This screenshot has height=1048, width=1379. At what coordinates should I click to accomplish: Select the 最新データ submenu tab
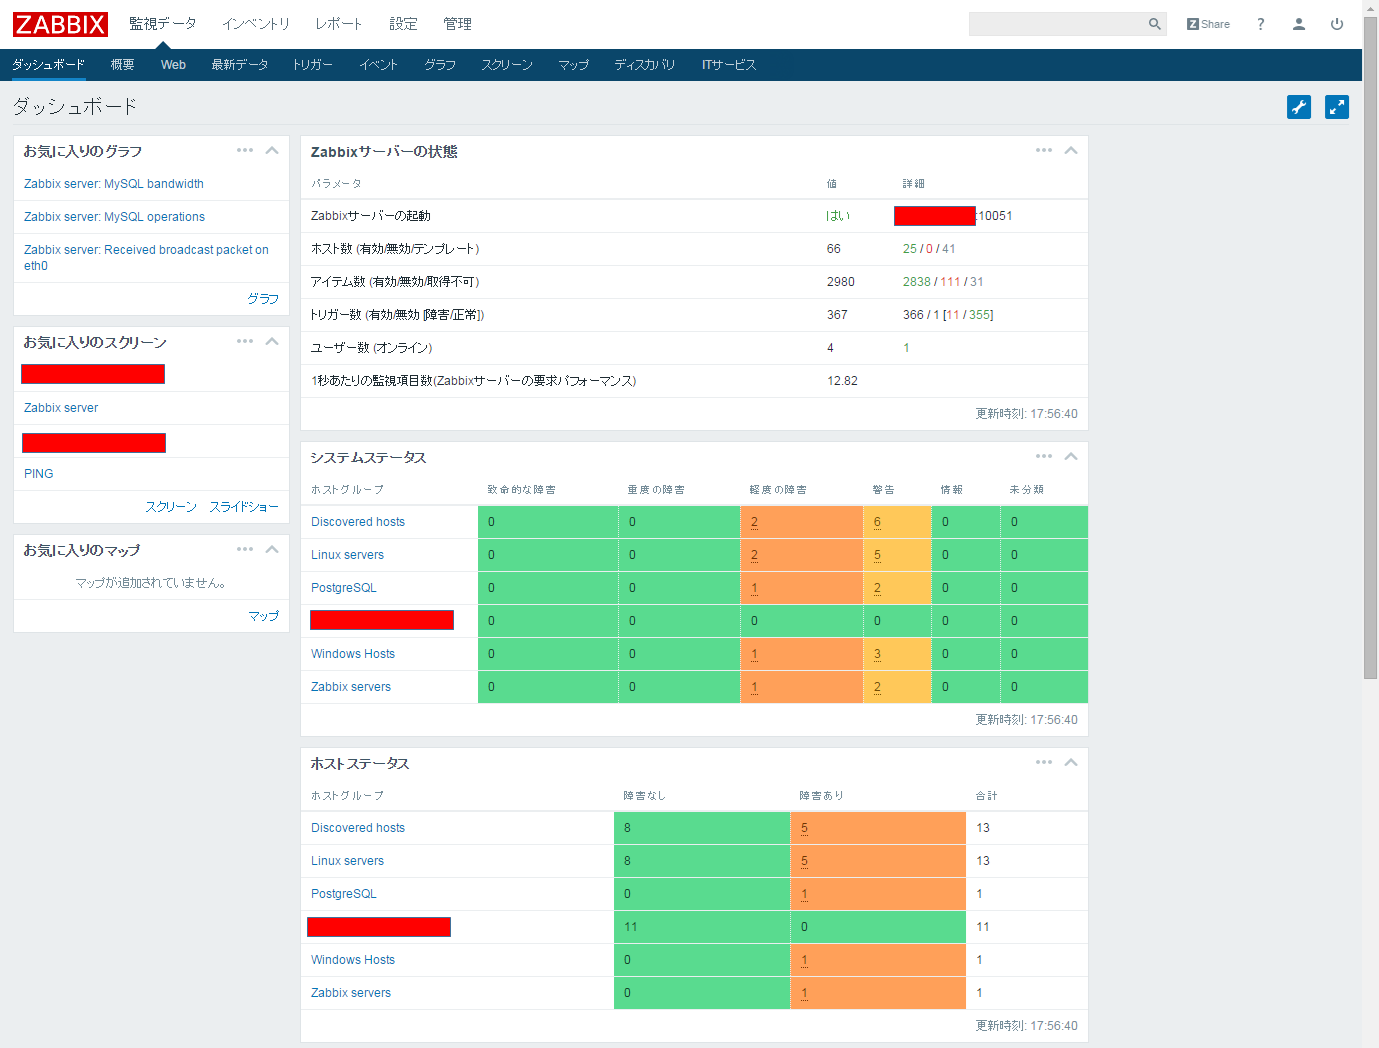pos(240,65)
